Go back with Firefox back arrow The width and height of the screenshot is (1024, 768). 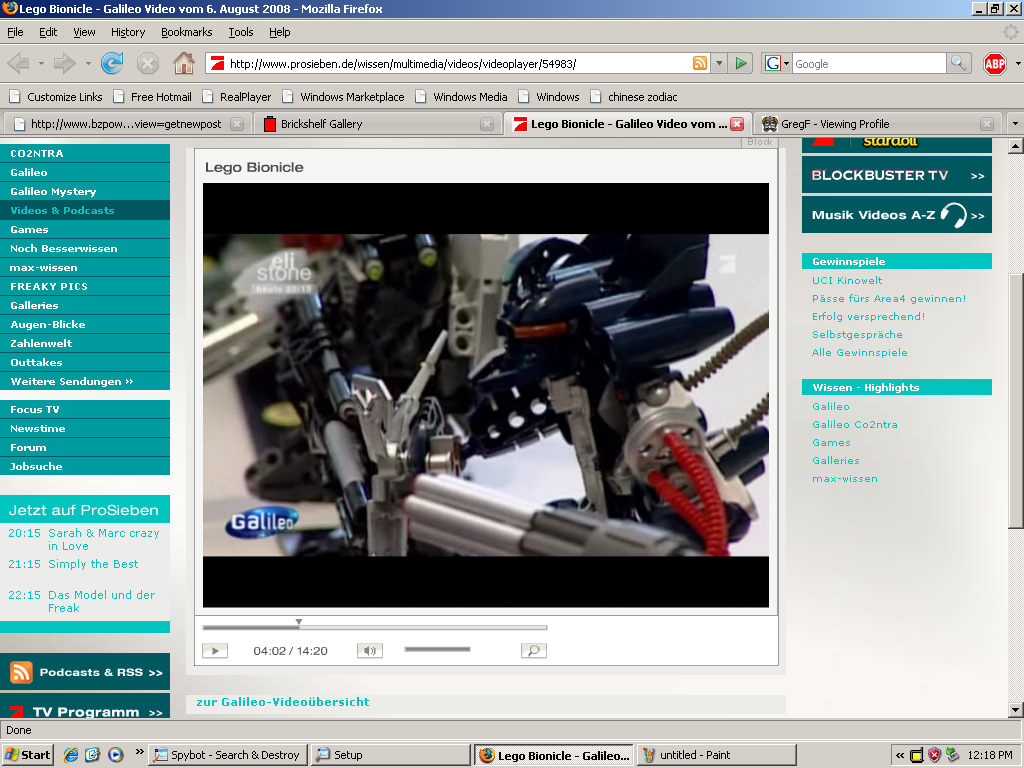[18, 63]
